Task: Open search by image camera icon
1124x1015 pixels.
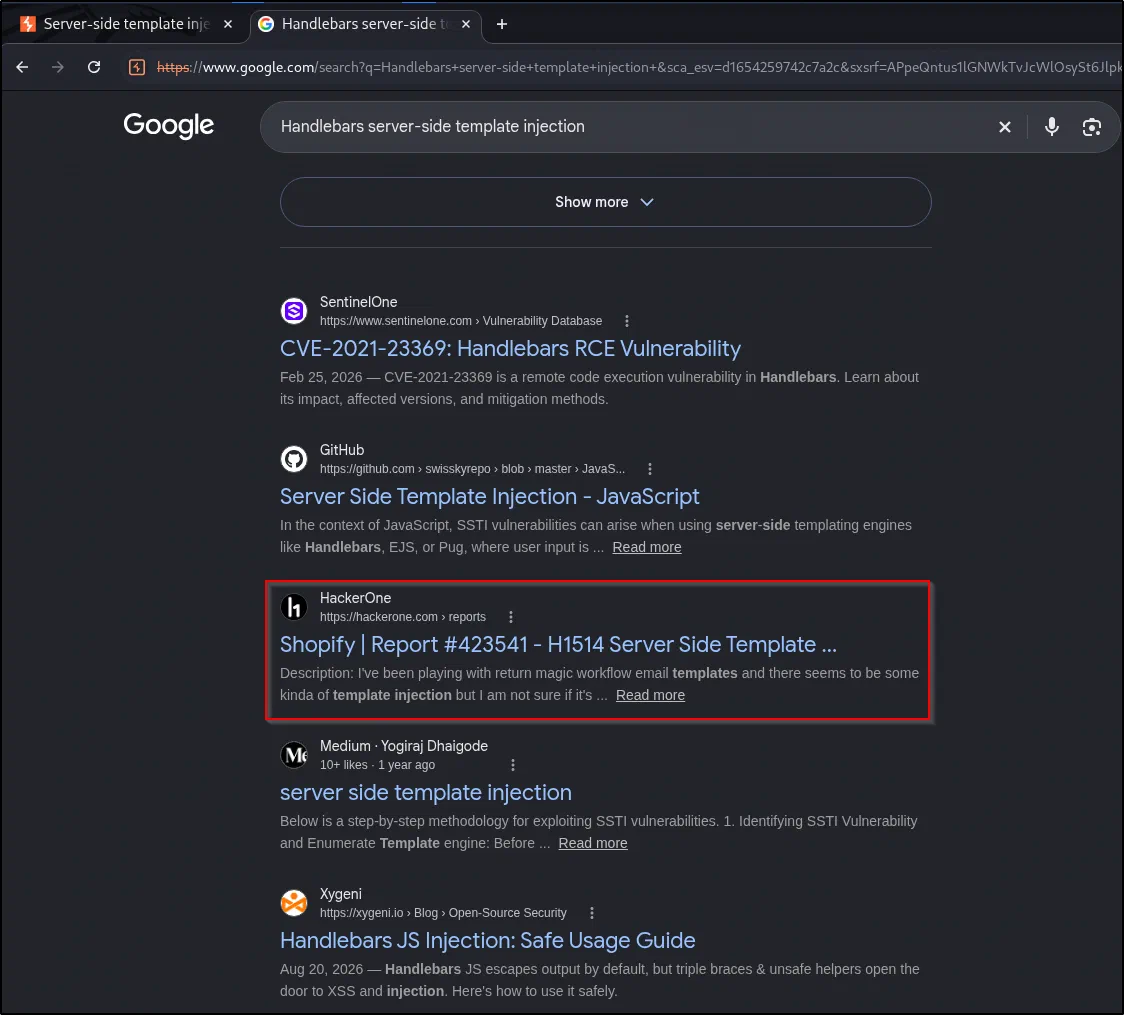Action: coord(1092,127)
